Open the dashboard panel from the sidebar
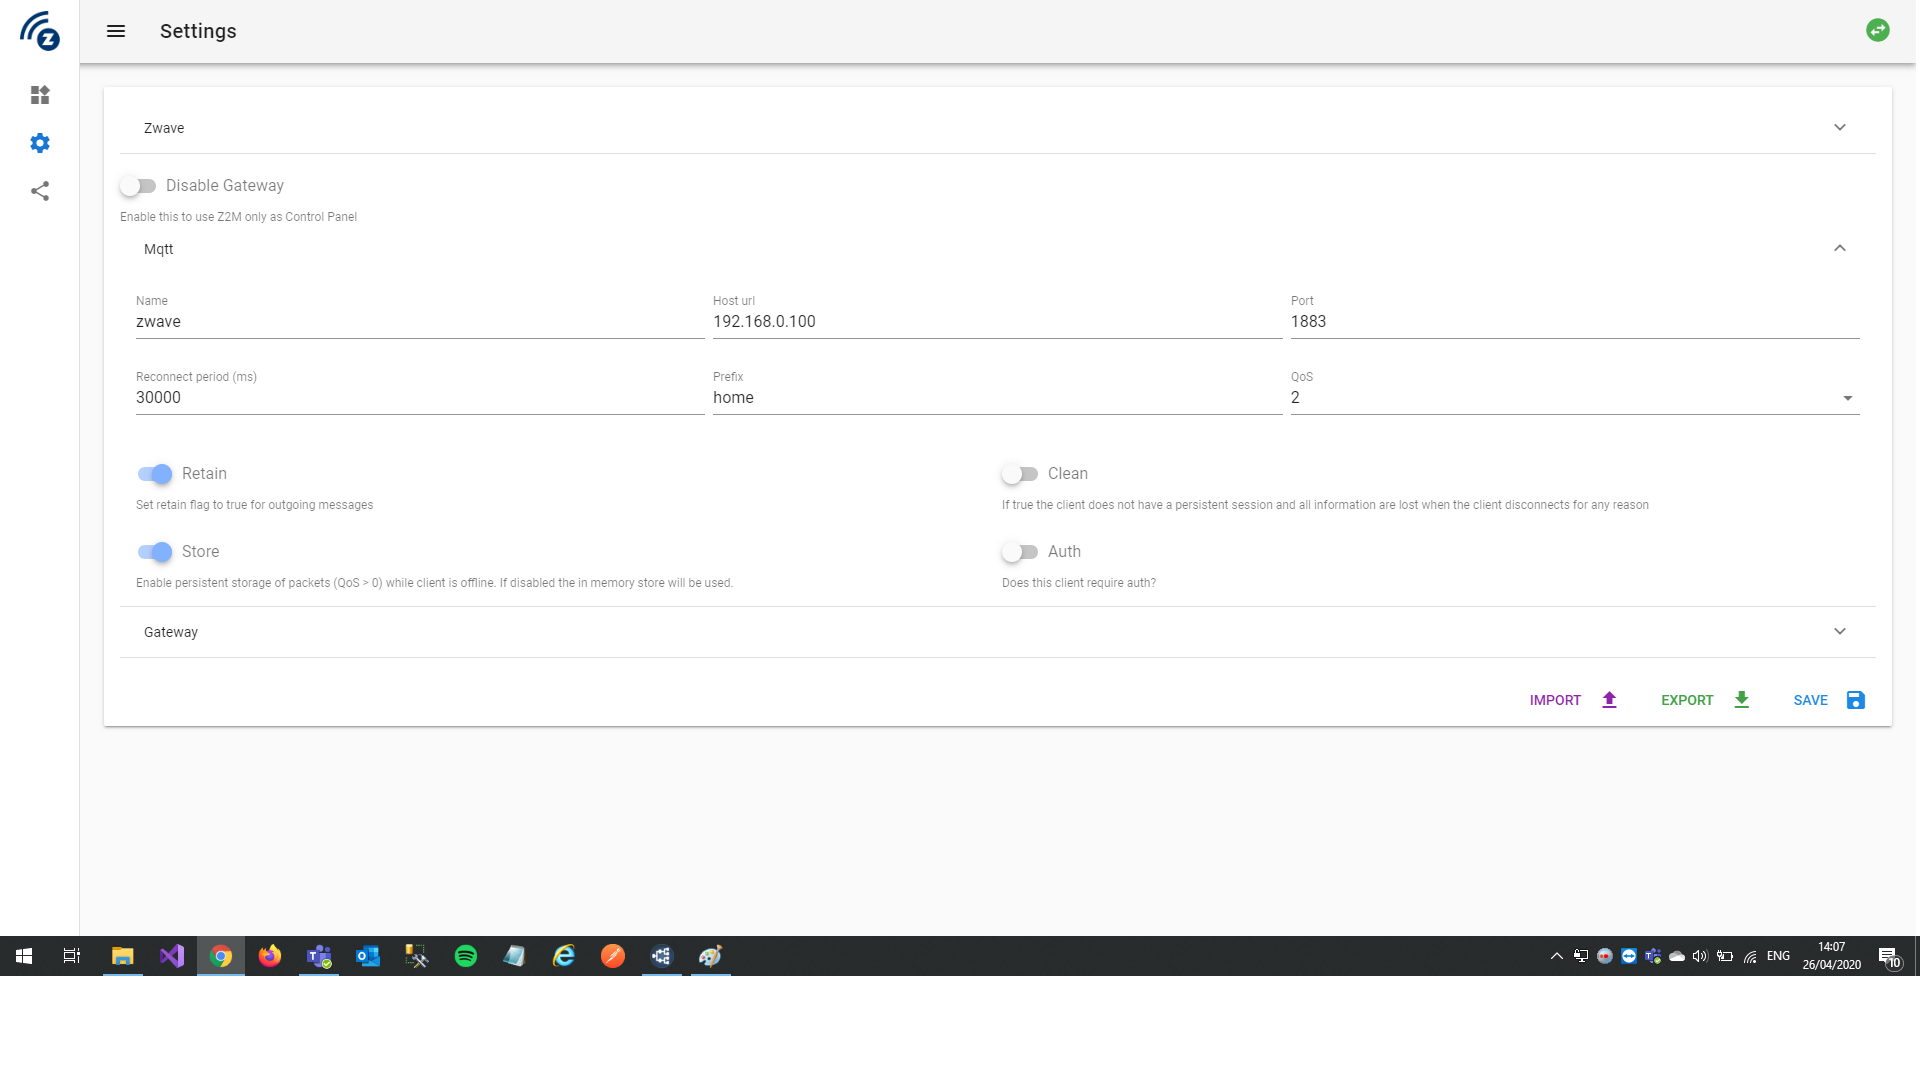Screen dimensions: 1920x1080 pyautogui.click(x=40, y=95)
